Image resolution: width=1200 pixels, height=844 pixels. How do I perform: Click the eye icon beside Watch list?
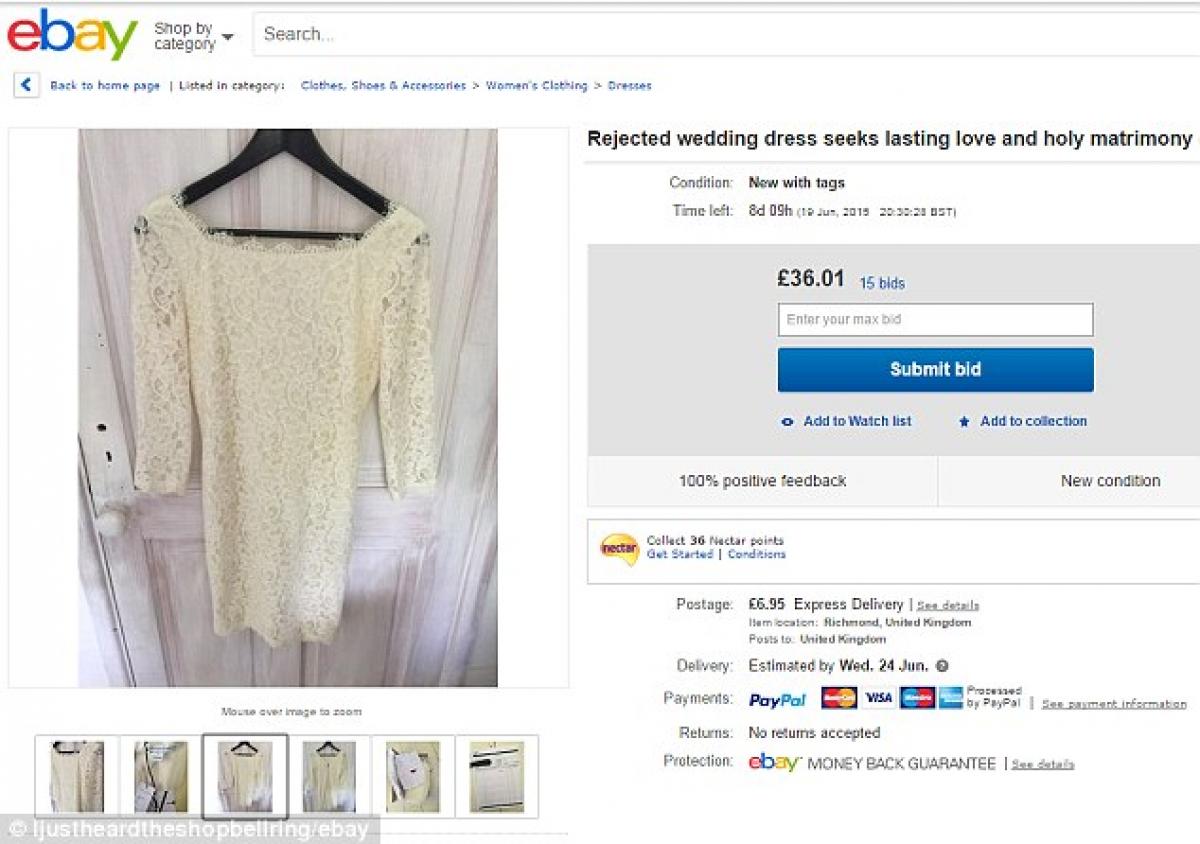click(x=788, y=422)
